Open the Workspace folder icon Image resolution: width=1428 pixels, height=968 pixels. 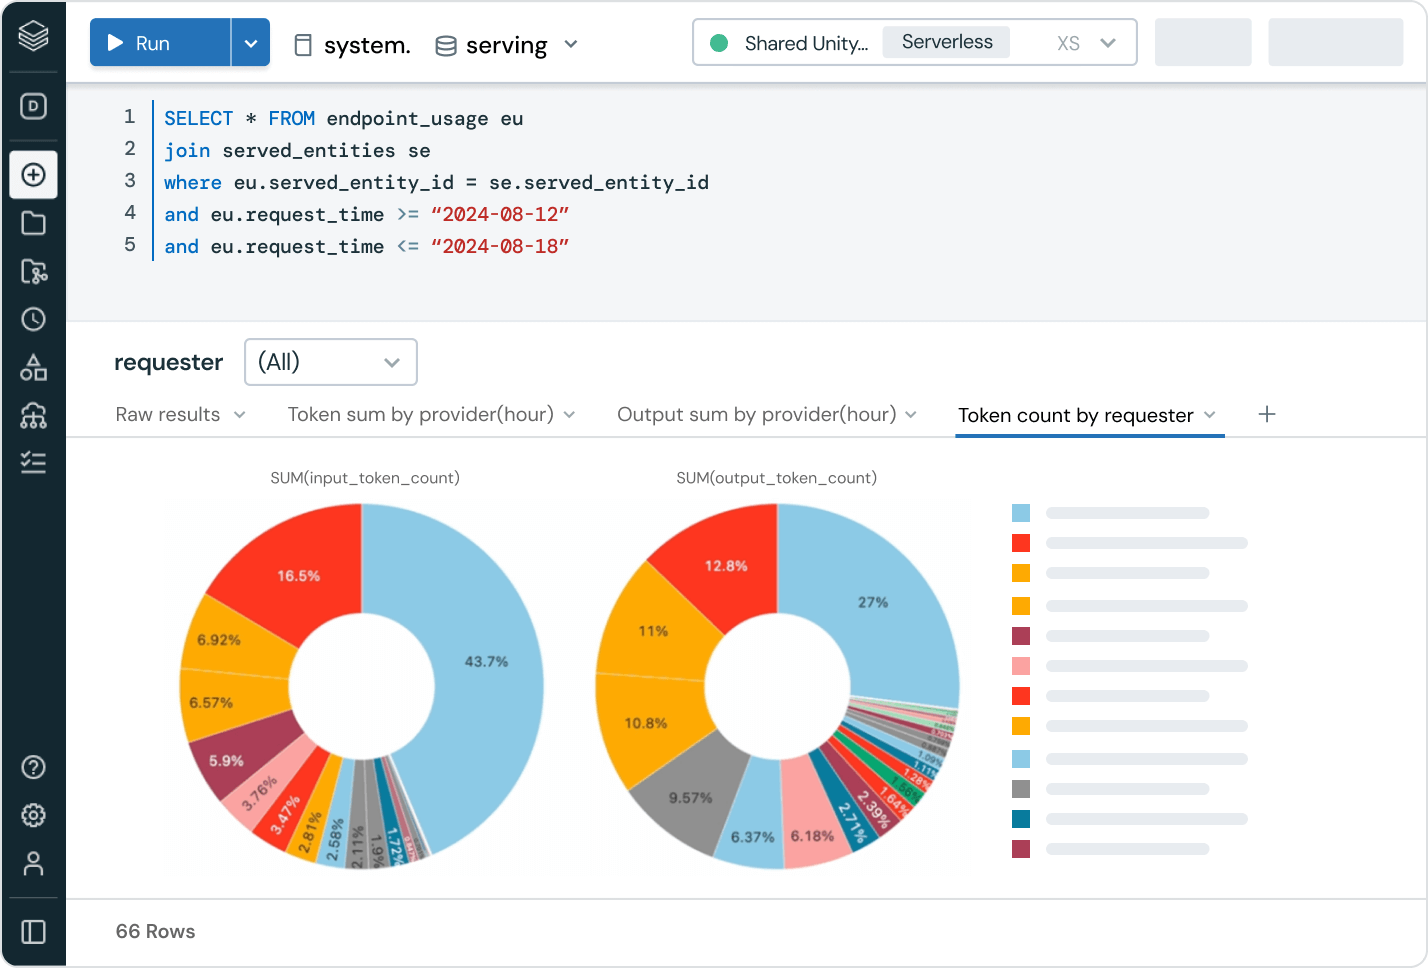click(33, 223)
